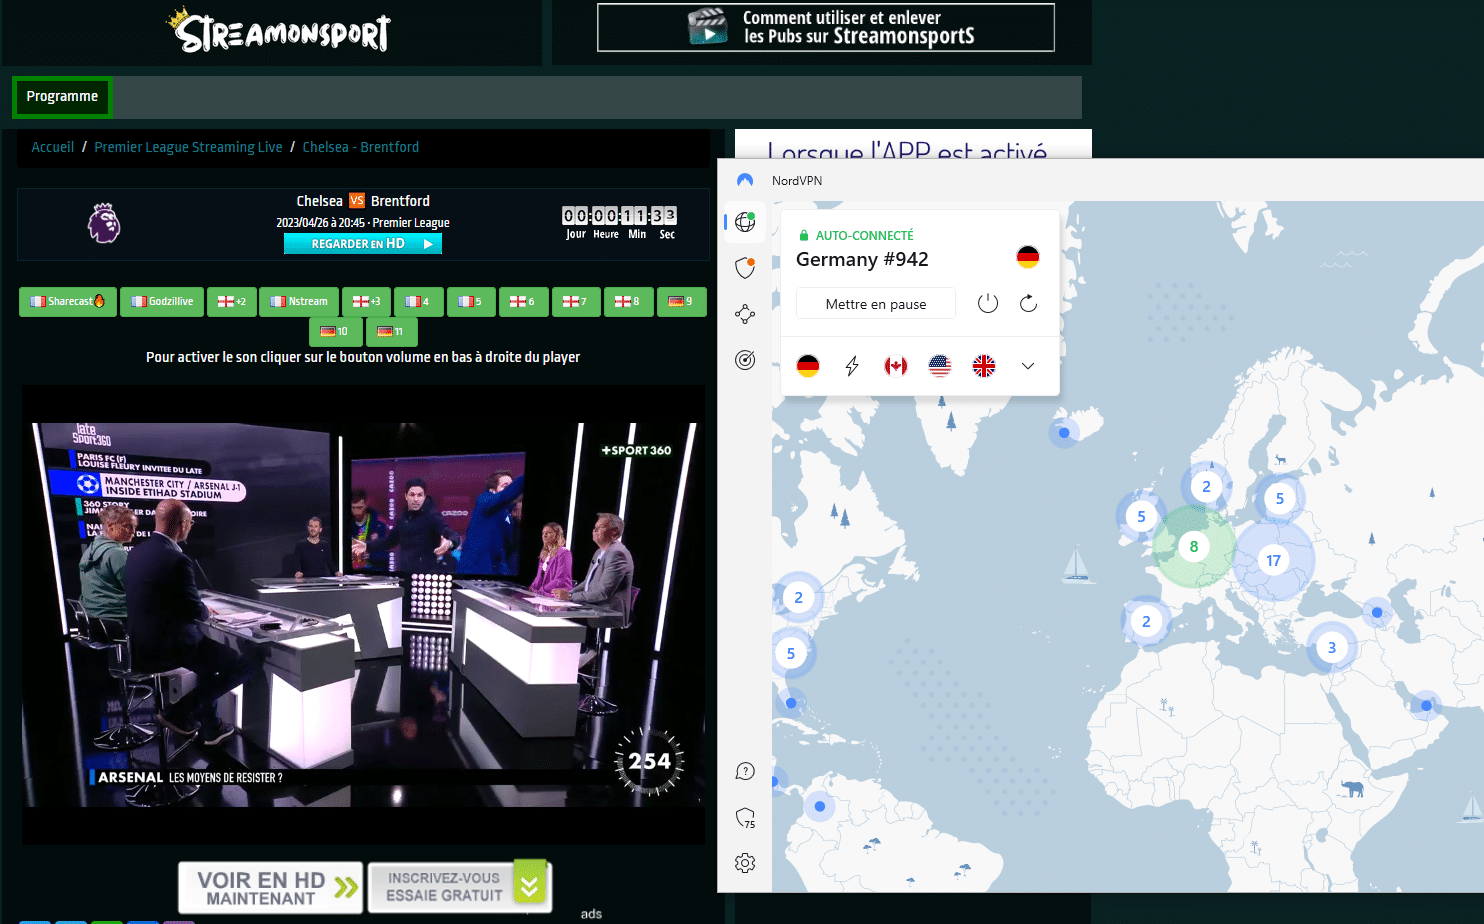Disconnect VPN with the power icon
1484x924 pixels.
tap(988, 303)
